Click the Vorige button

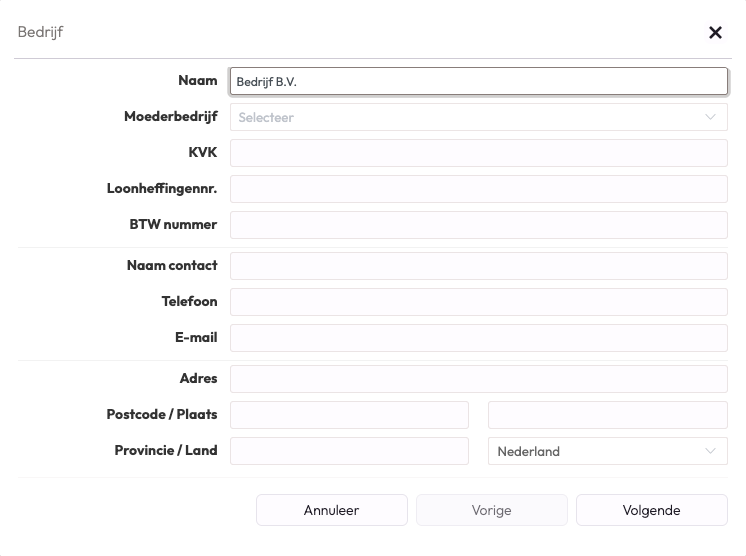[x=491, y=510]
